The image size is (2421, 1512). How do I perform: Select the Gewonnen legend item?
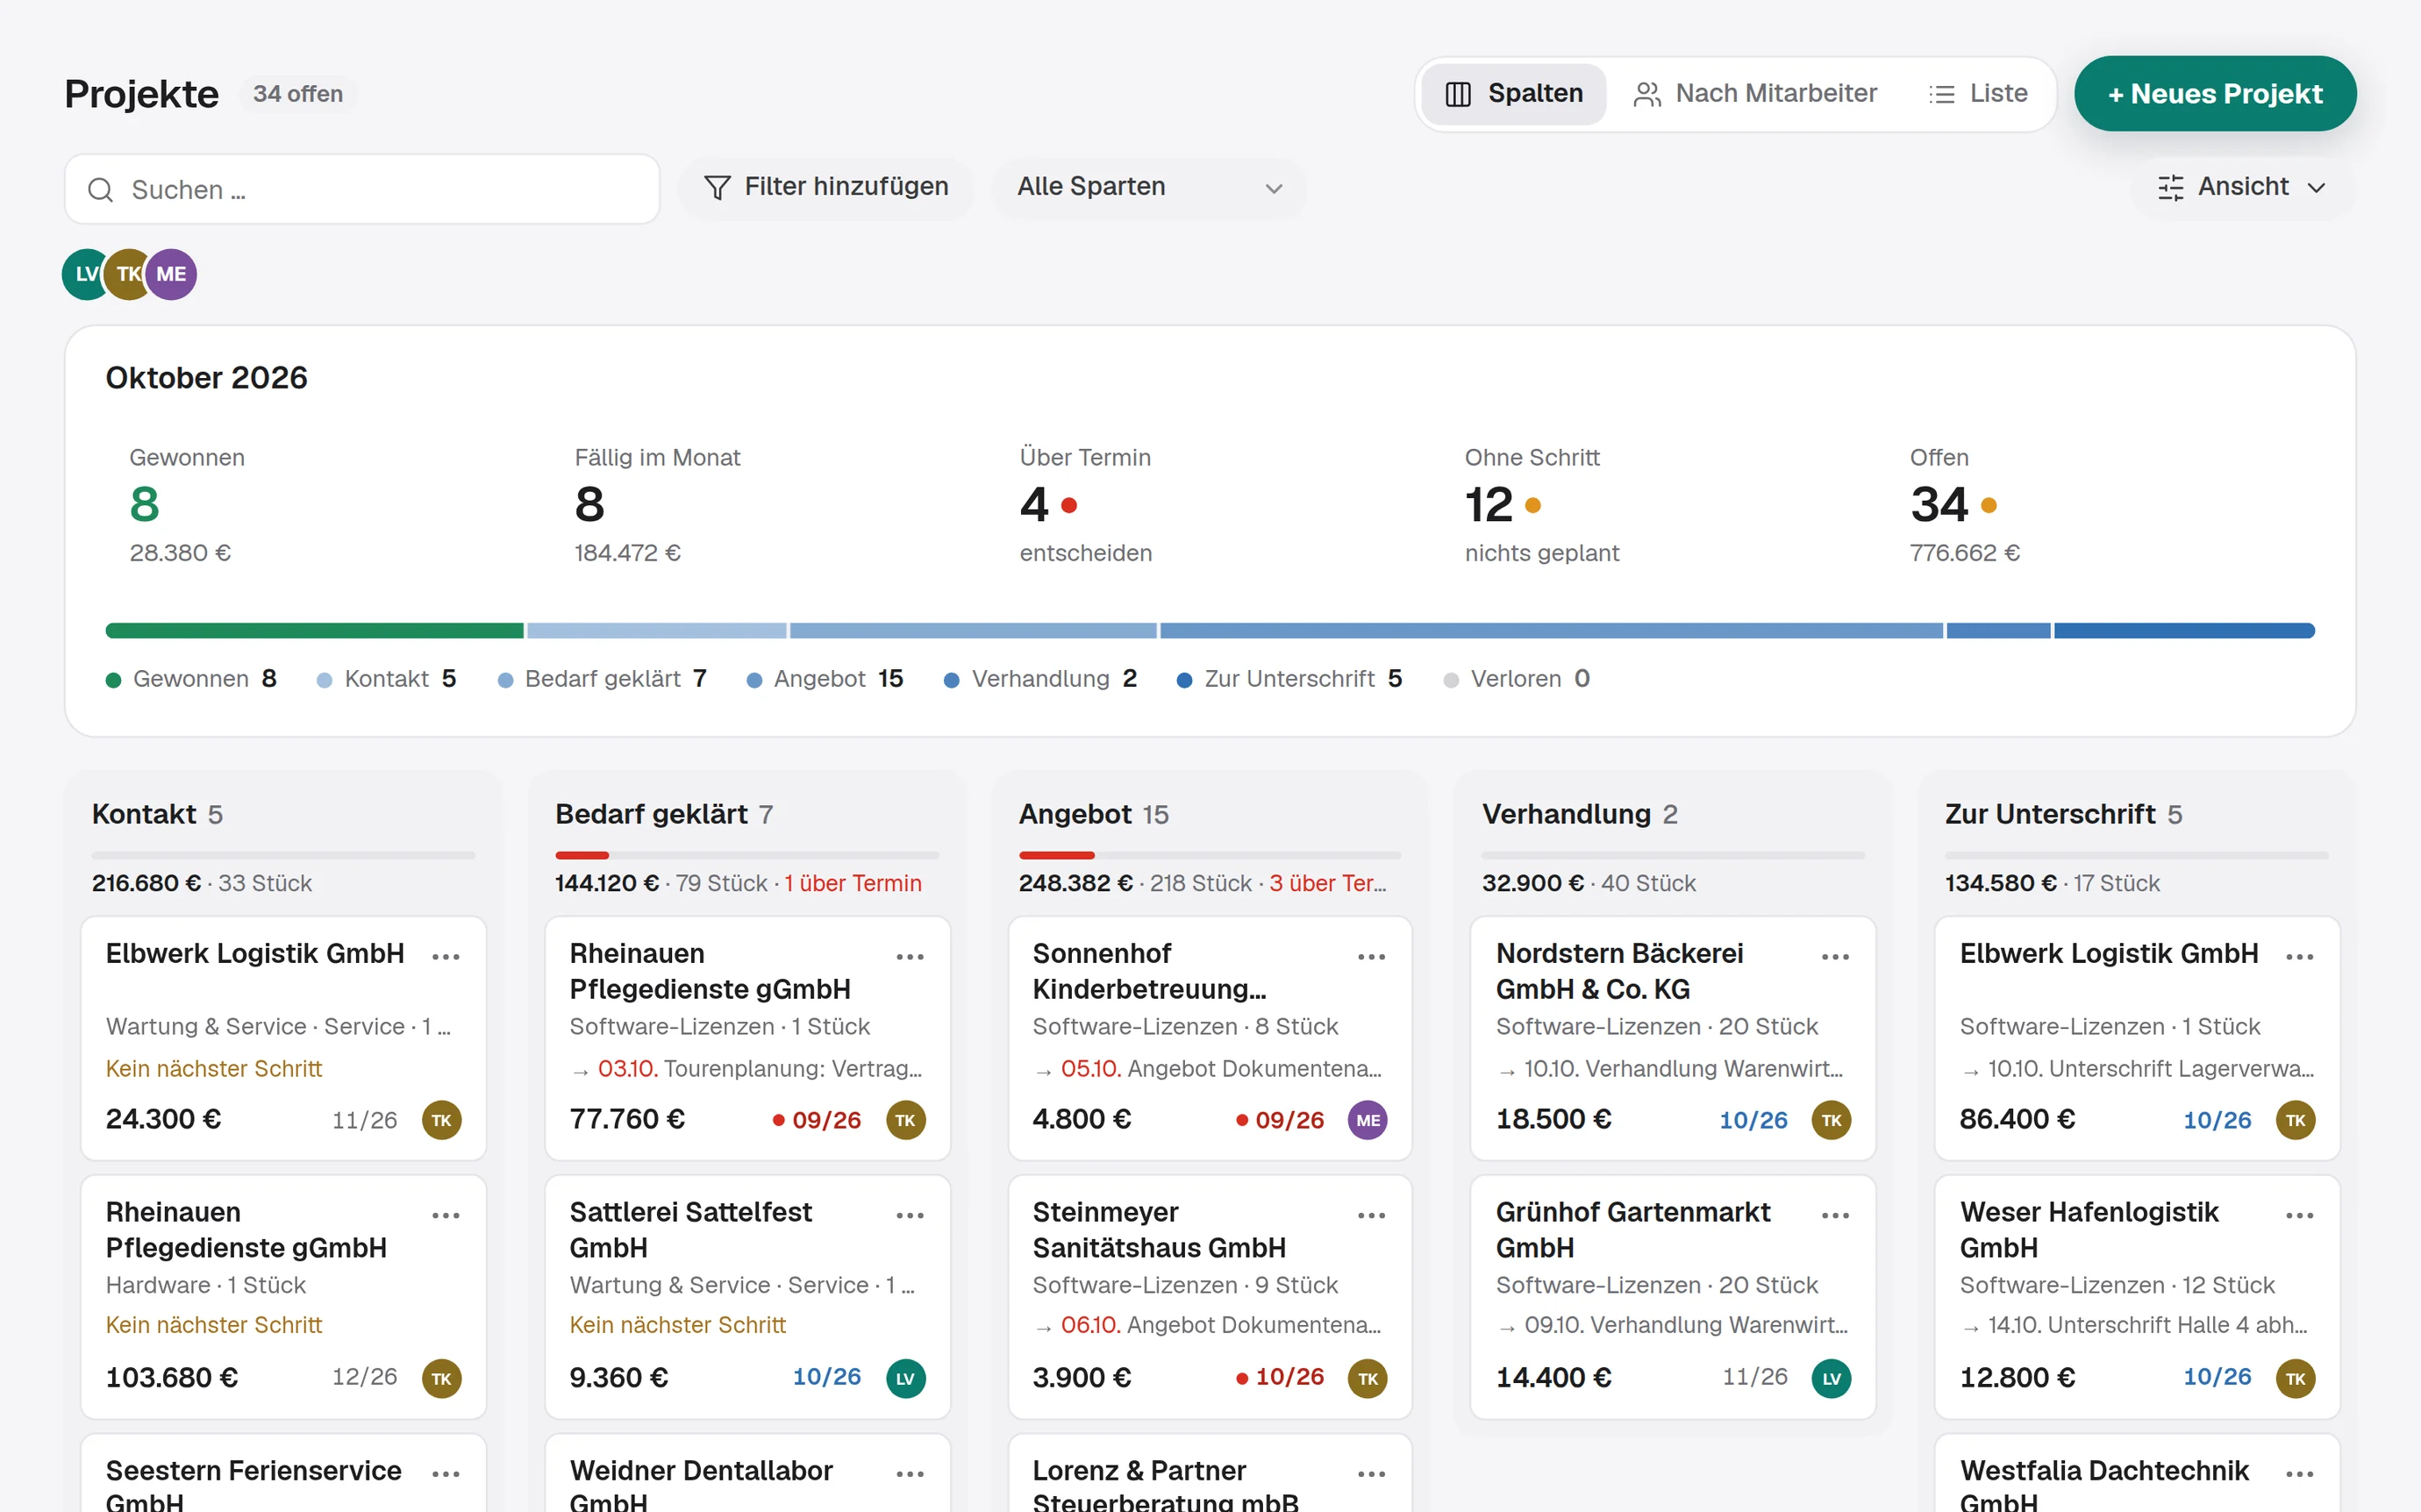[x=191, y=679]
